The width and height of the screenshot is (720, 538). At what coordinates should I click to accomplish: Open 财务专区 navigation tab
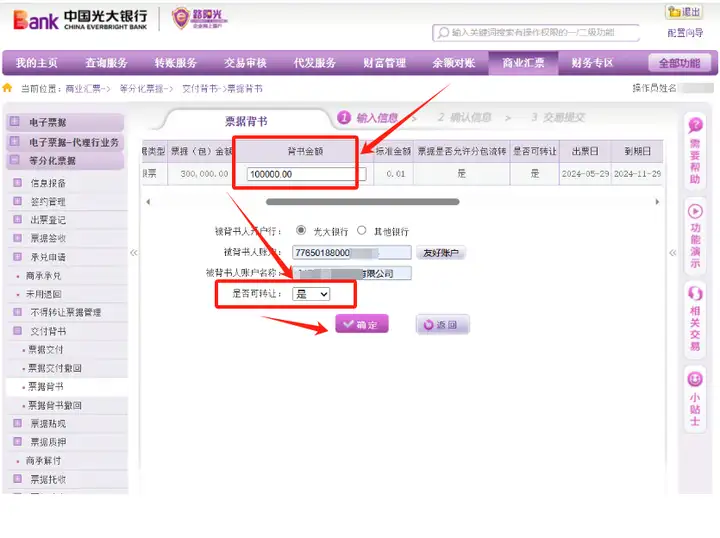click(x=592, y=63)
